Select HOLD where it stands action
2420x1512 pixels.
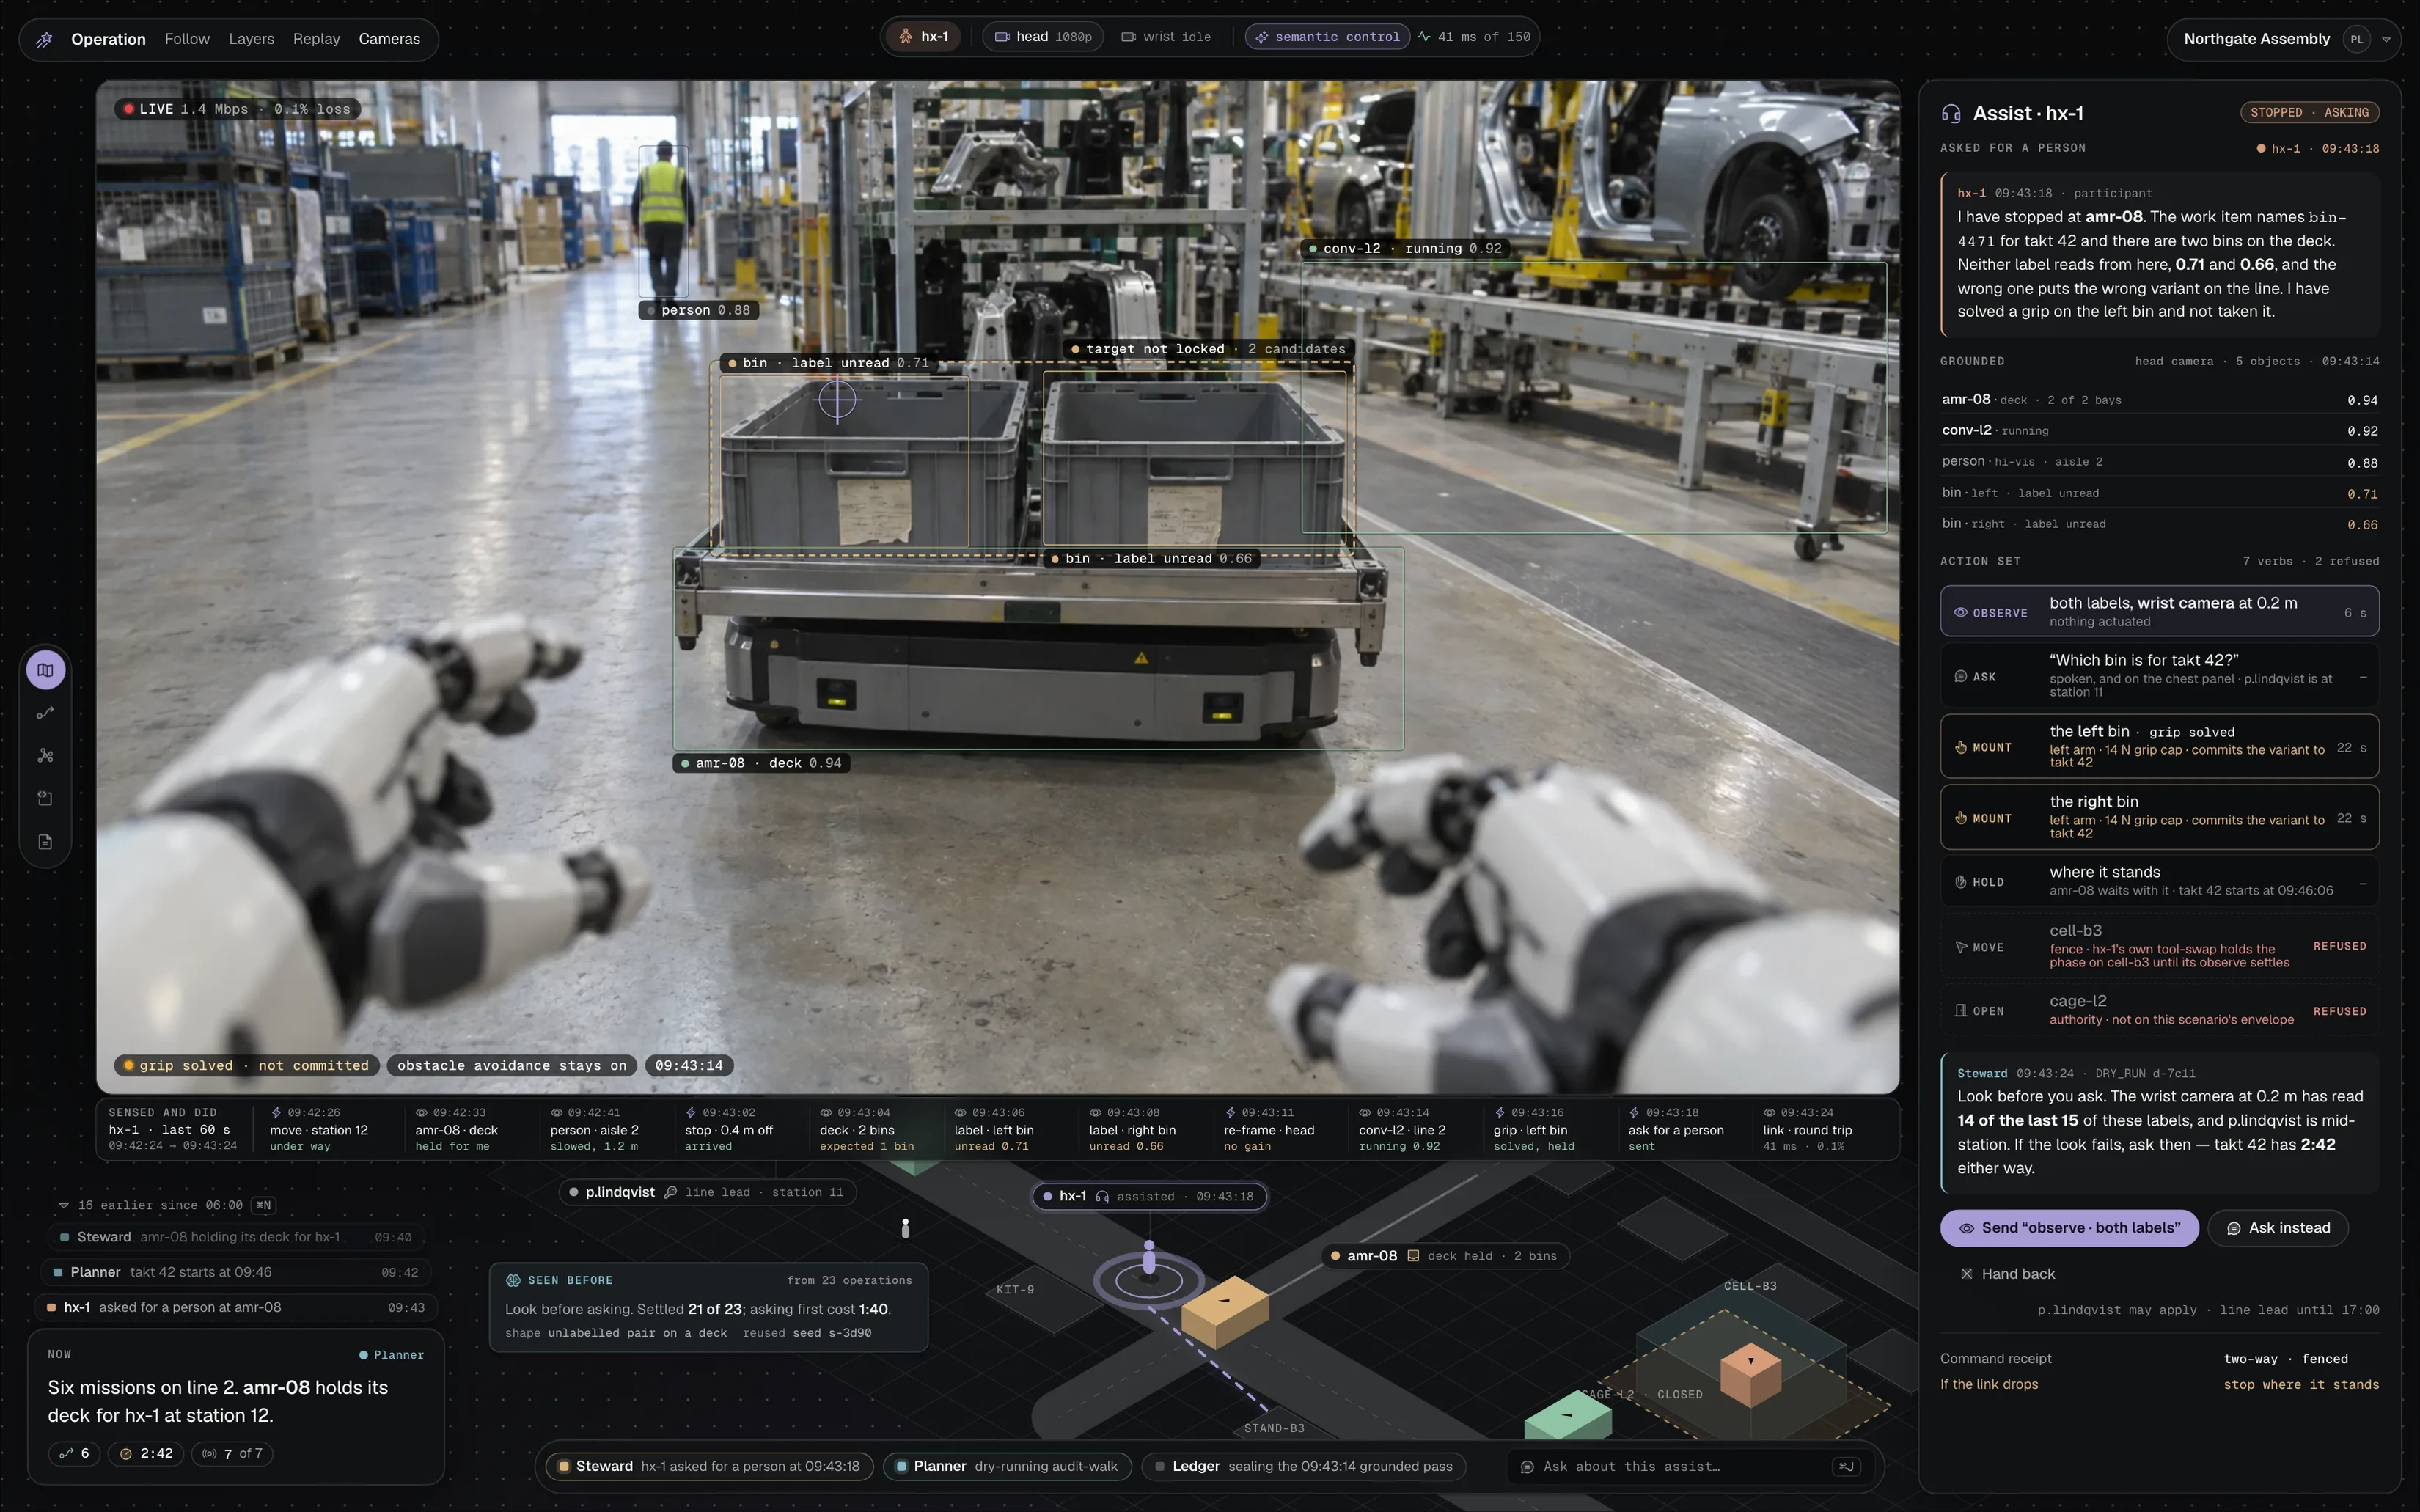coord(2159,881)
